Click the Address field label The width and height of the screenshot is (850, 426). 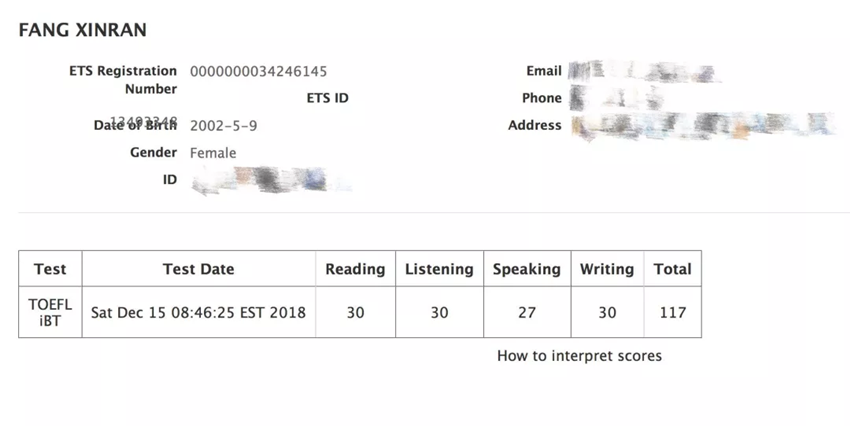pos(534,125)
